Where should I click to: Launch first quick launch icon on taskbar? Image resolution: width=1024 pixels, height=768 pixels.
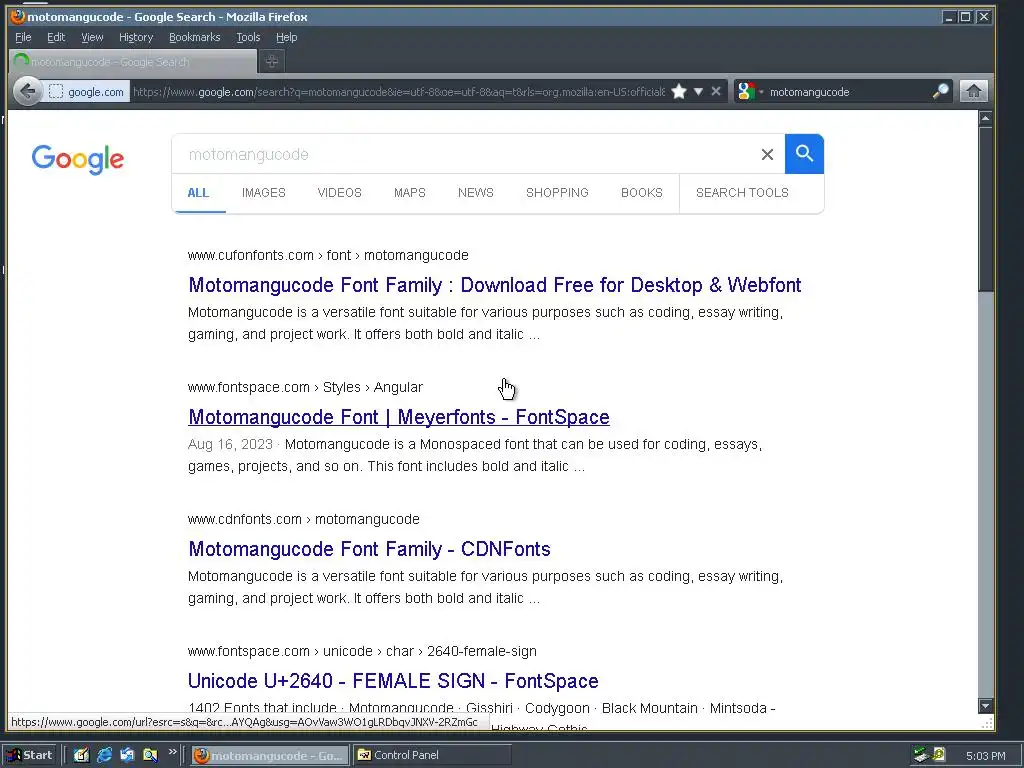click(81, 755)
